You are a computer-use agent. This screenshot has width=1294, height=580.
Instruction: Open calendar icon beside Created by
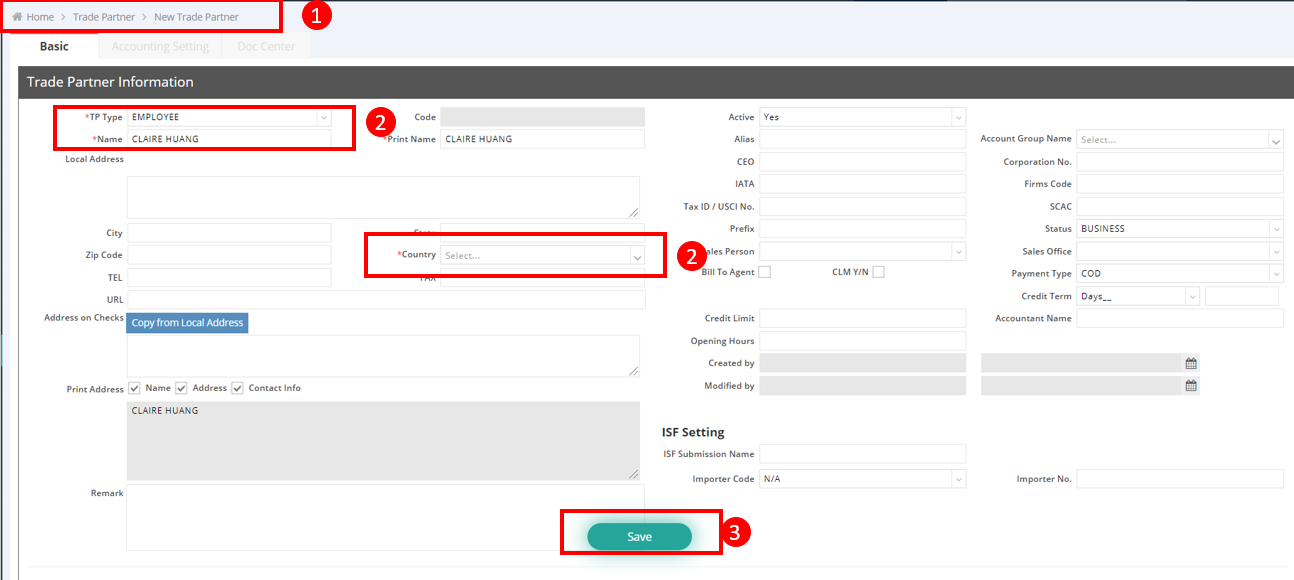tap(1191, 363)
